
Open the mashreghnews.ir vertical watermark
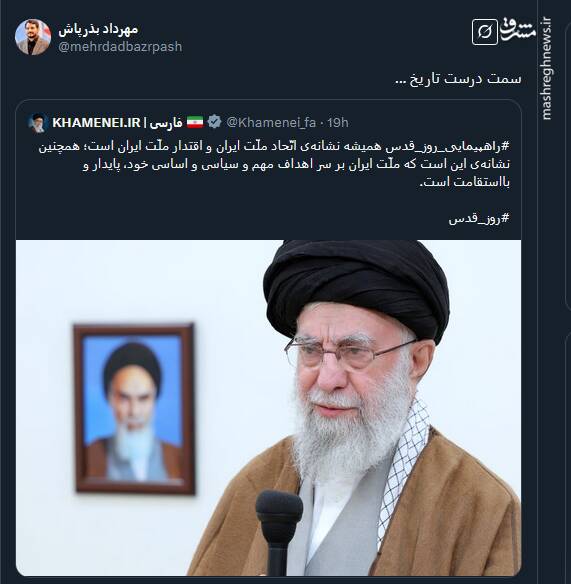[x=546, y=69]
